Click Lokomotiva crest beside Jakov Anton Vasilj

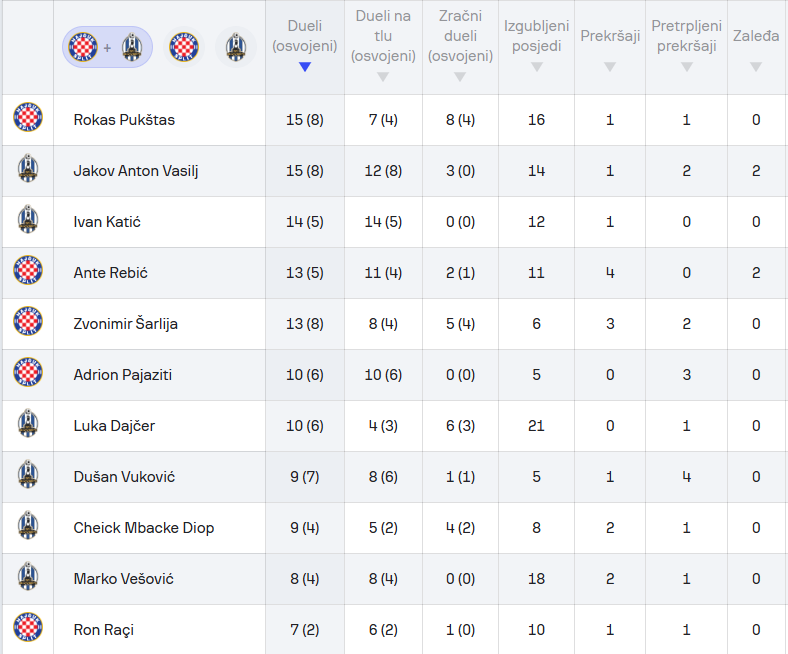tap(28, 171)
